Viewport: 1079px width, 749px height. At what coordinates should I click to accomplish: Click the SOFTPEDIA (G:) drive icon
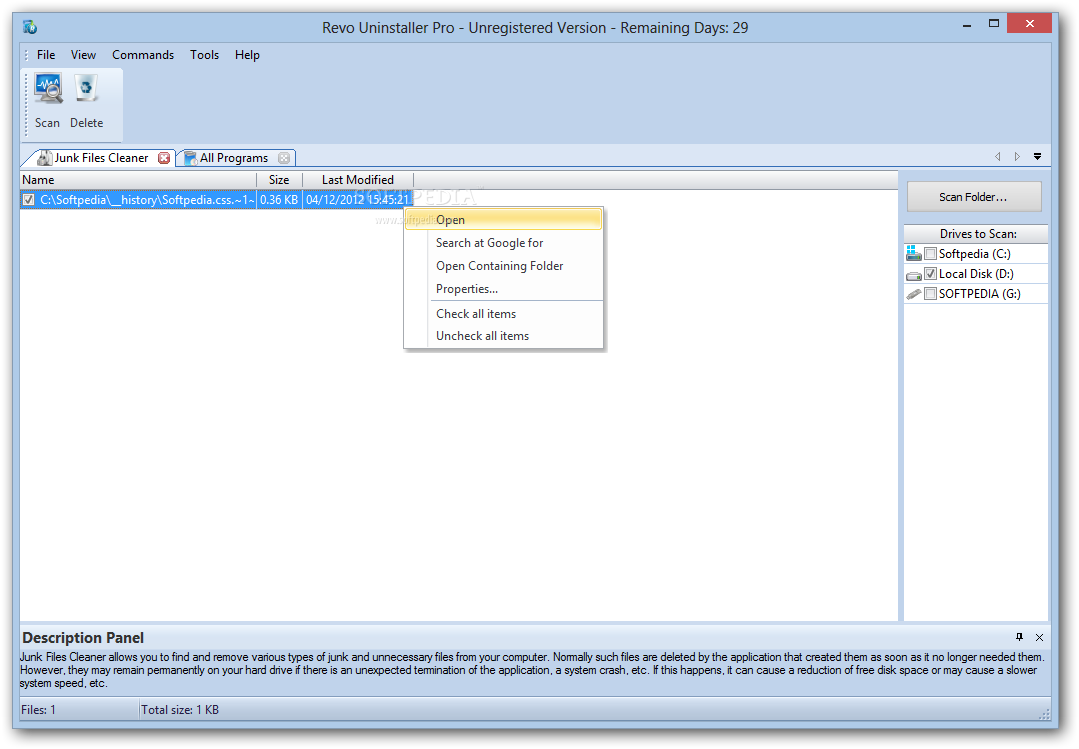[x=913, y=294]
